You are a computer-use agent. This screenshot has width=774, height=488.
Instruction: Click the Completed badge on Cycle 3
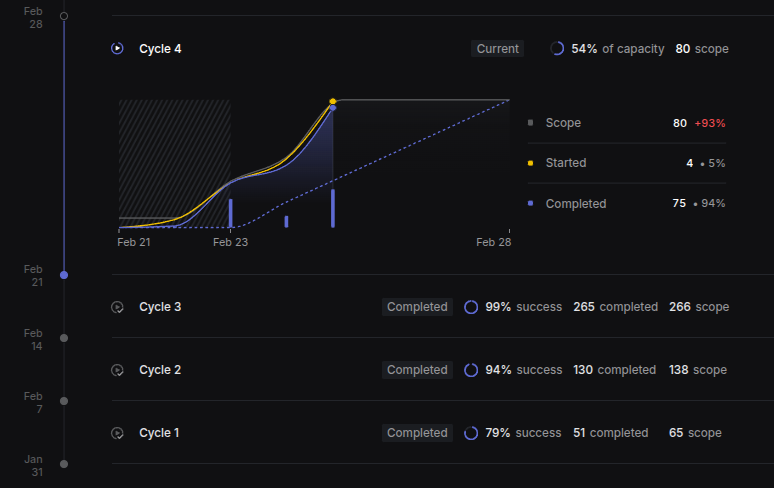click(x=417, y=307)
